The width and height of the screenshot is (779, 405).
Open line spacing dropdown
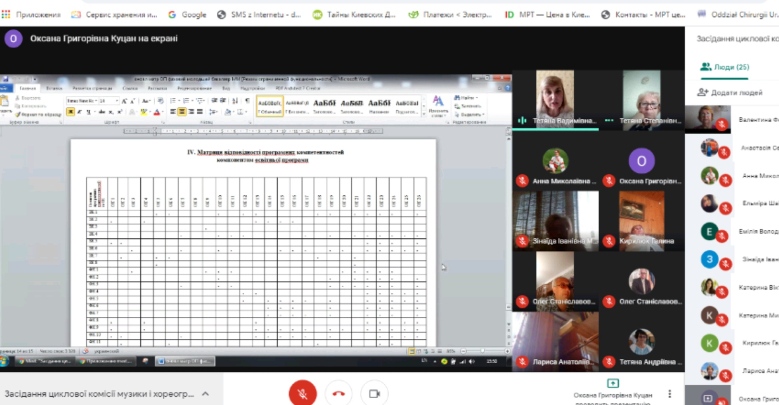point(214,112)
